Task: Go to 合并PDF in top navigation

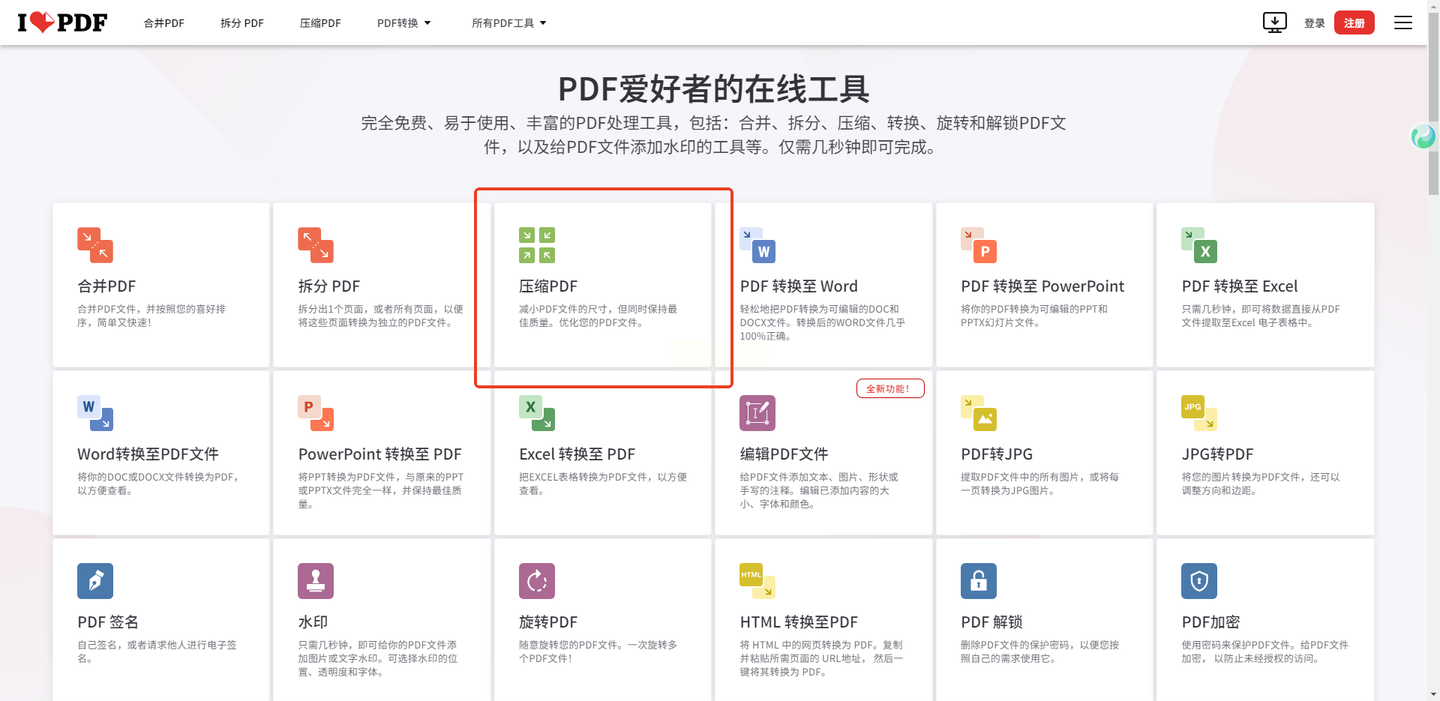Action: coord(164,23)
